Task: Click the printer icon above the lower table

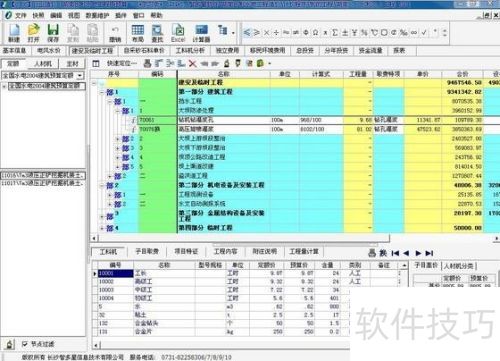Action: click(372, 253)
